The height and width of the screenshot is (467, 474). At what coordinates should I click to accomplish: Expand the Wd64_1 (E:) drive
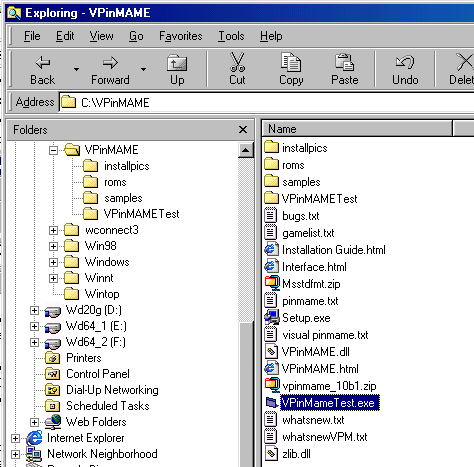tap(34, 326)
